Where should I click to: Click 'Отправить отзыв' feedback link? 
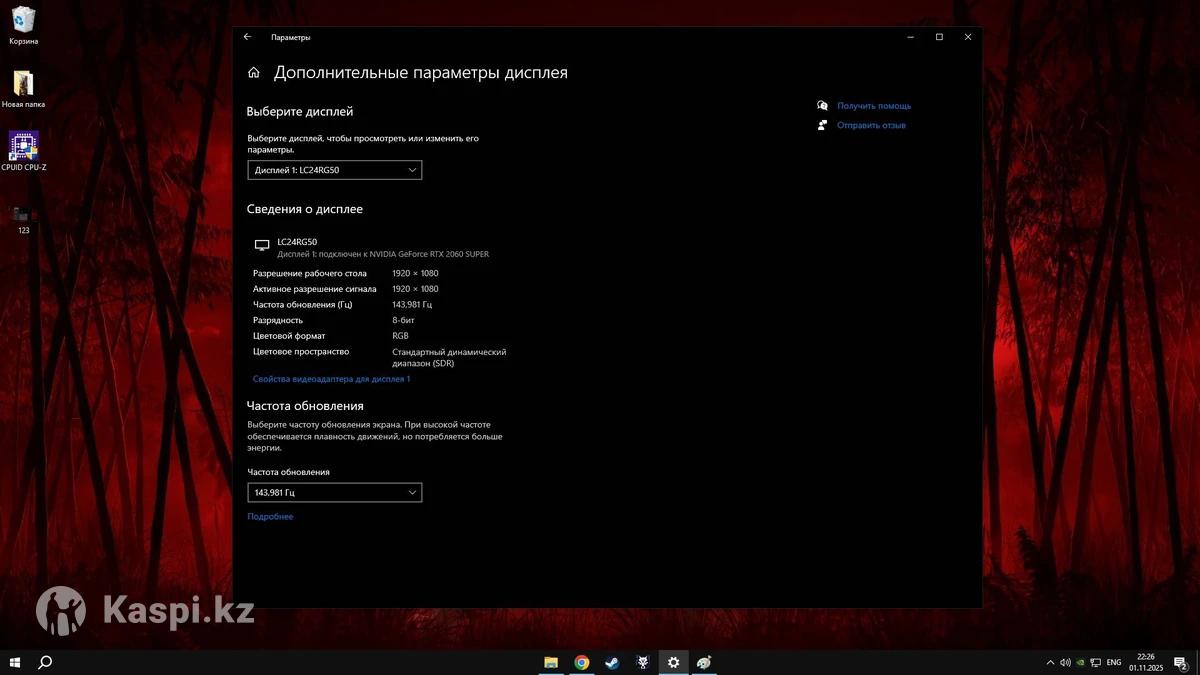pos(871,125)
